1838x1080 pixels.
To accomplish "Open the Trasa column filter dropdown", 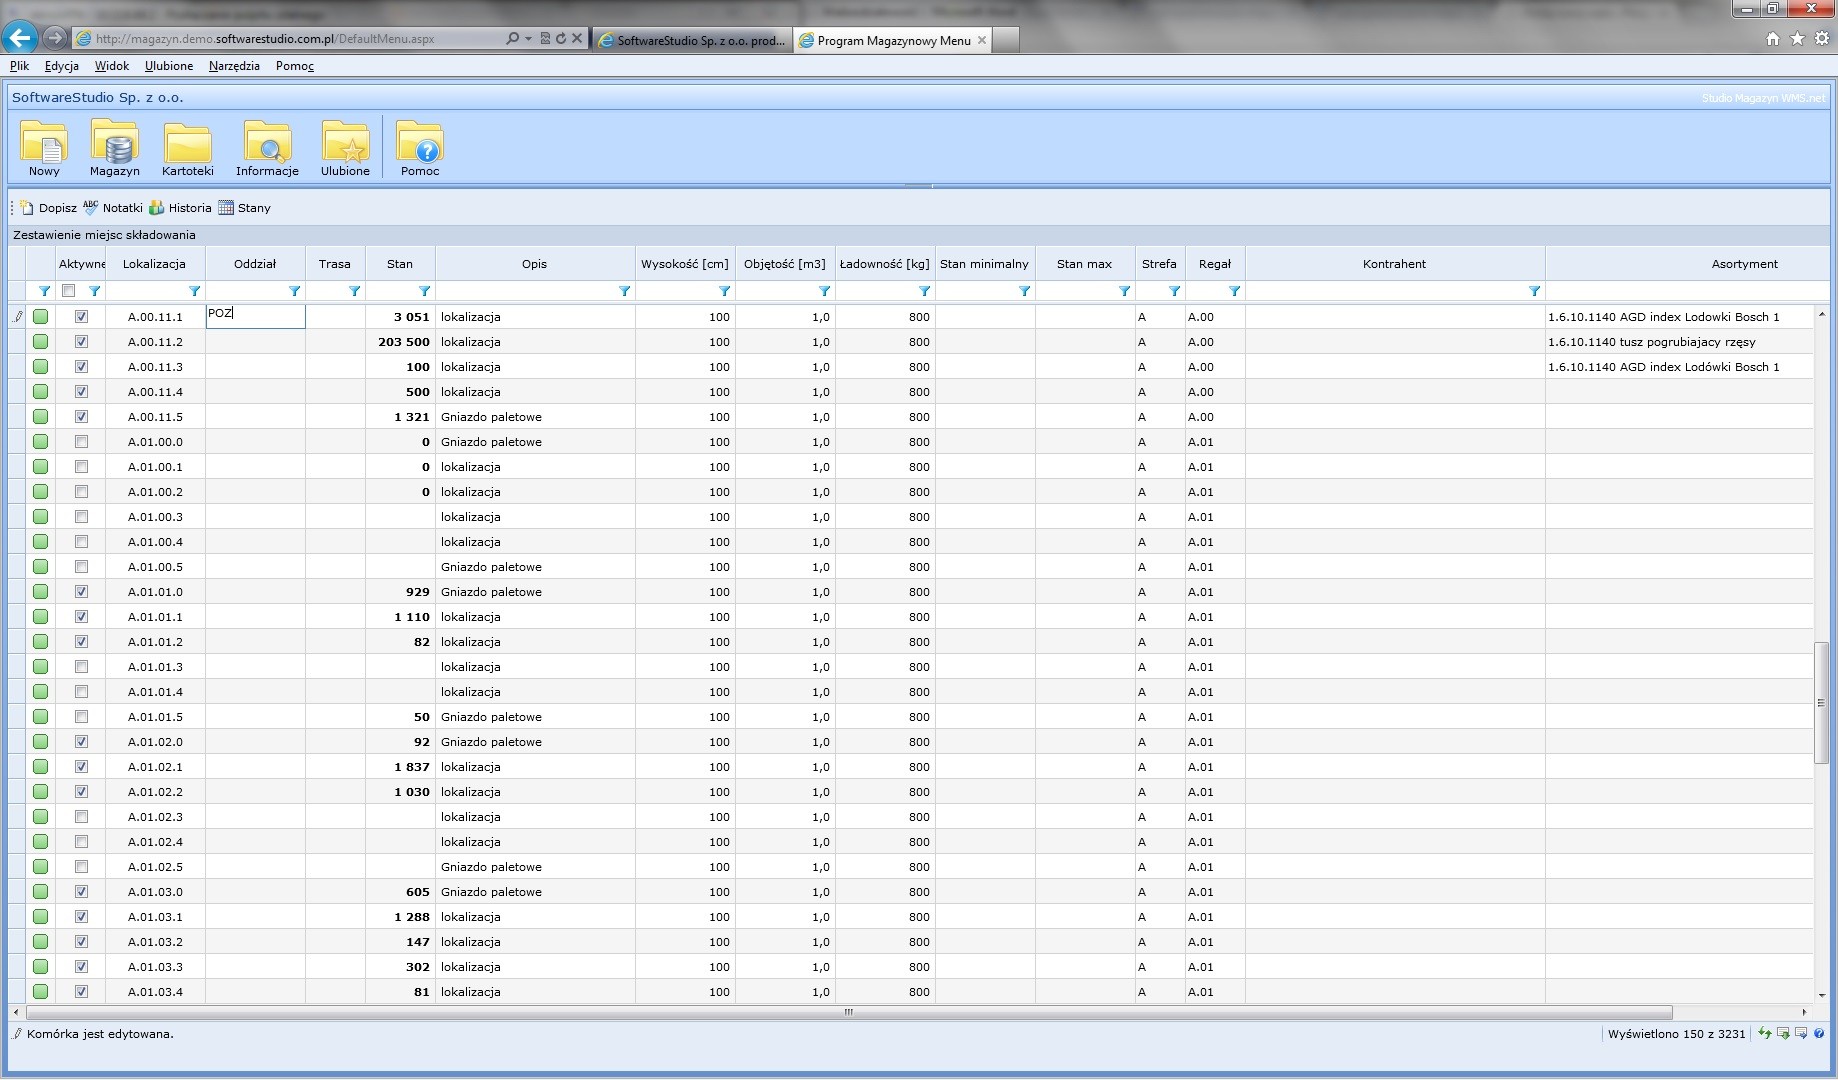I will point(355,291).
